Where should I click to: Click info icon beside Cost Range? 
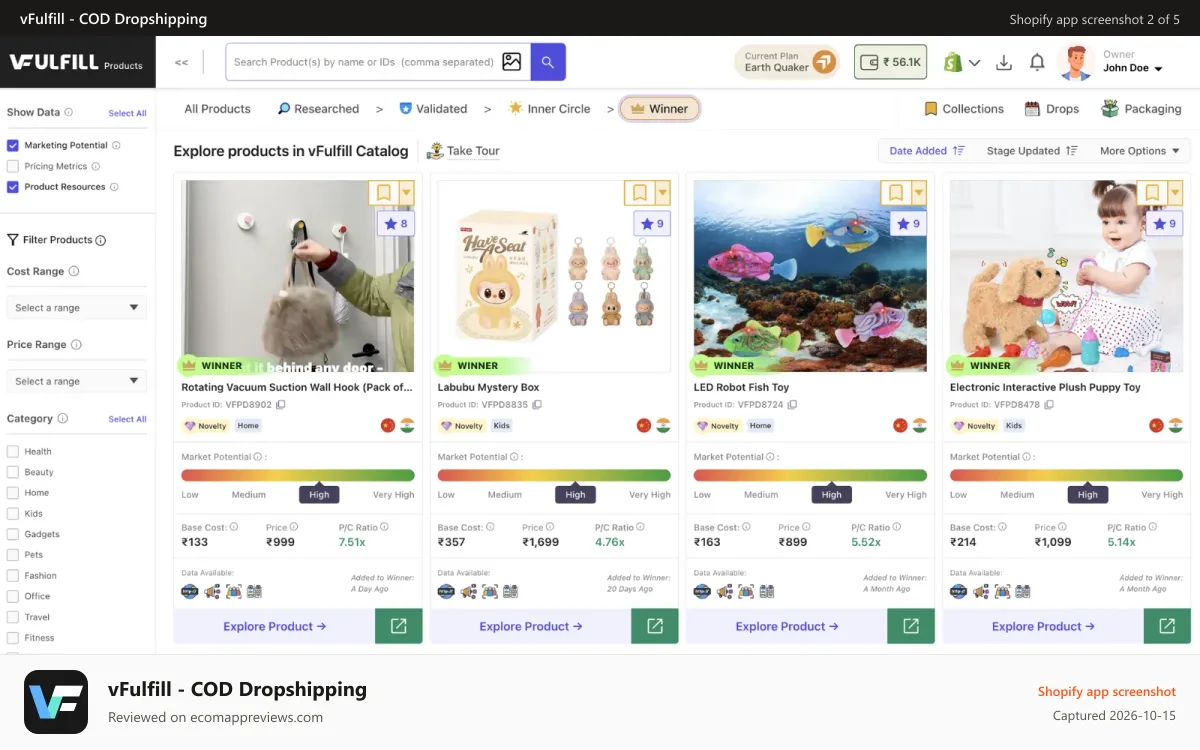(x=74, y=271)
